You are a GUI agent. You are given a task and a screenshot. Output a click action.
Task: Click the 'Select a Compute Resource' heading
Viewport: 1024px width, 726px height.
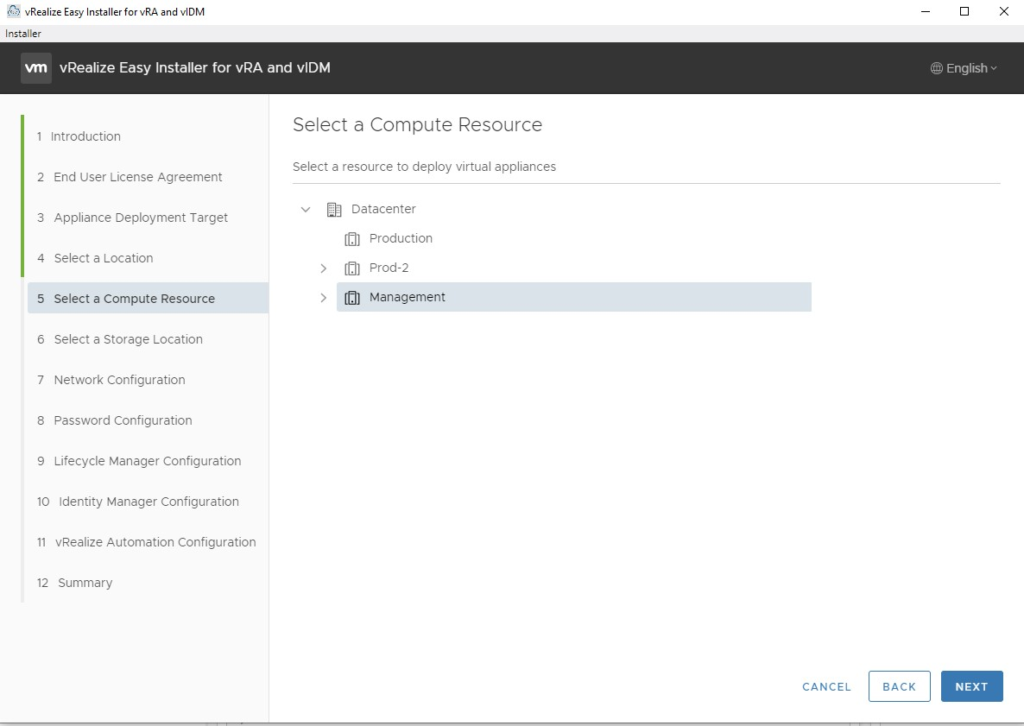click(x=417, y=125)
